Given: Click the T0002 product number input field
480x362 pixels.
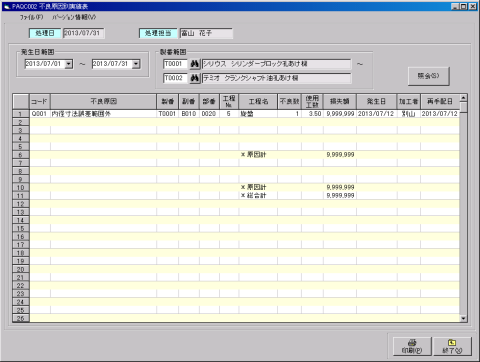Looking at the screenshot, I should [176, 78].
